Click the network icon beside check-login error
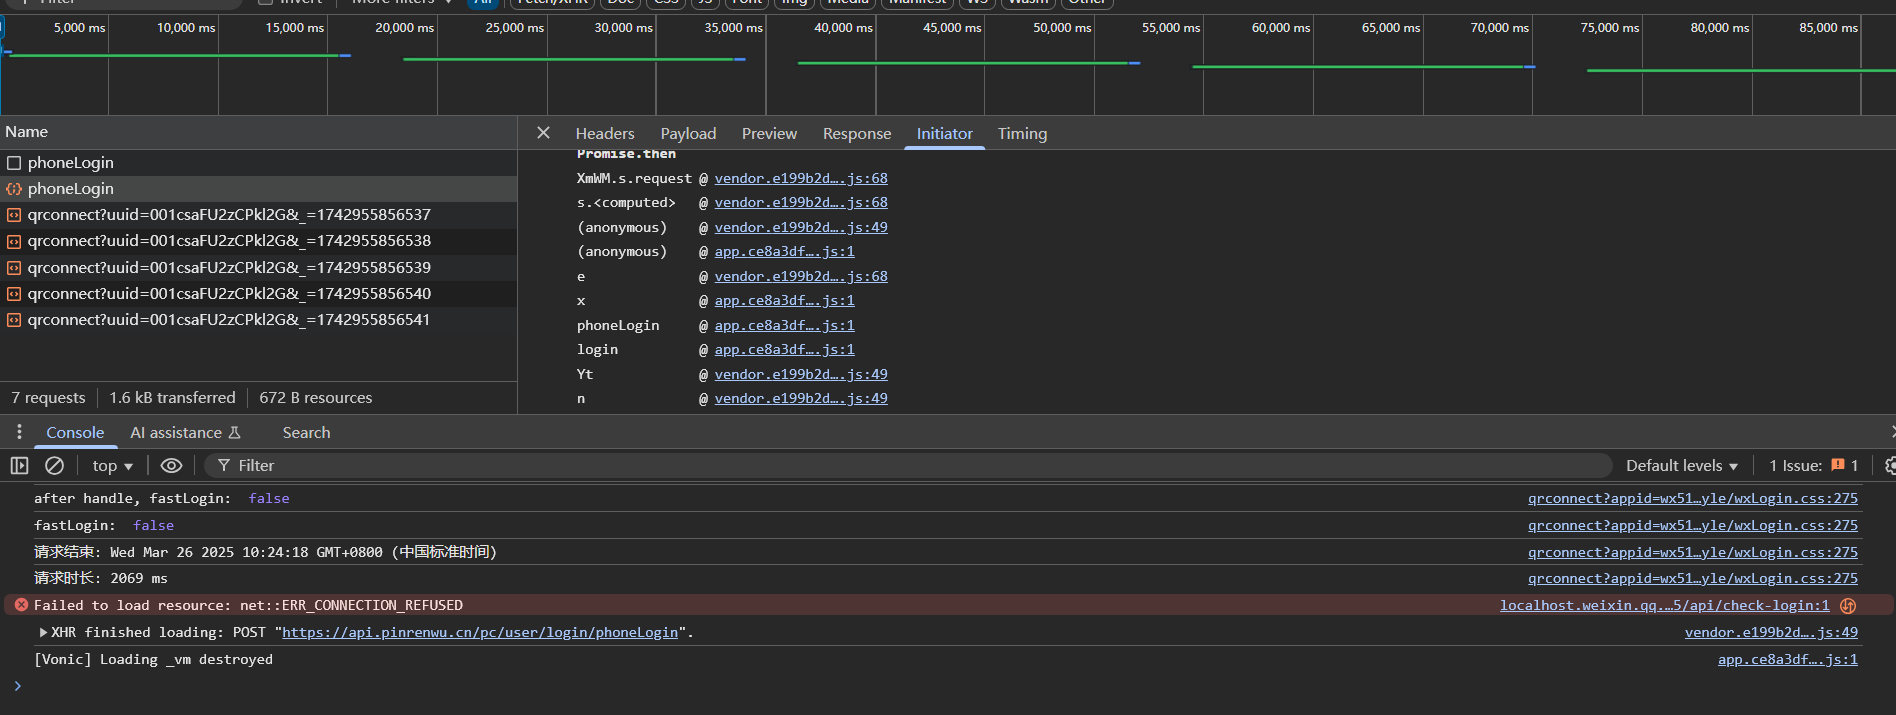This screenshot has width=1896, height=715. tap(1848, 606)
